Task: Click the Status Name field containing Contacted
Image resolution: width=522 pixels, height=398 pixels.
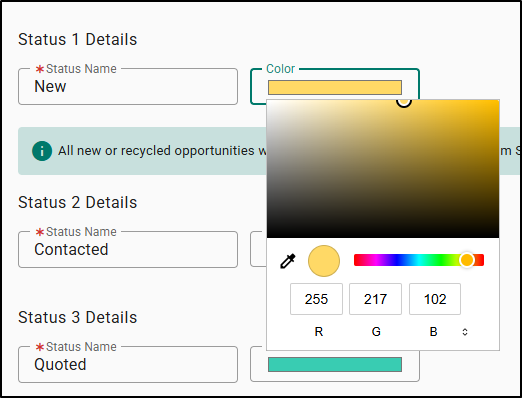Action: (x=128, y=250)
